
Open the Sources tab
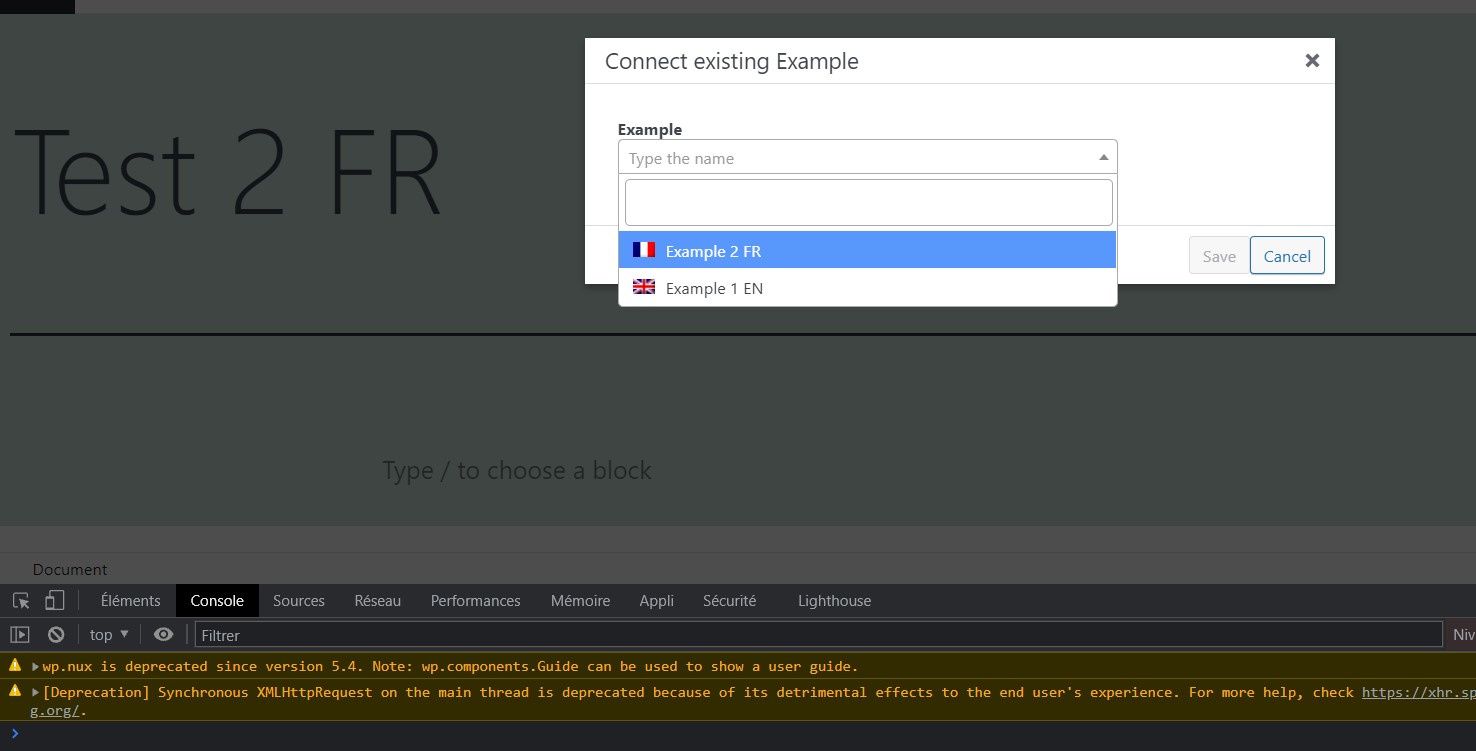(299, 600)
